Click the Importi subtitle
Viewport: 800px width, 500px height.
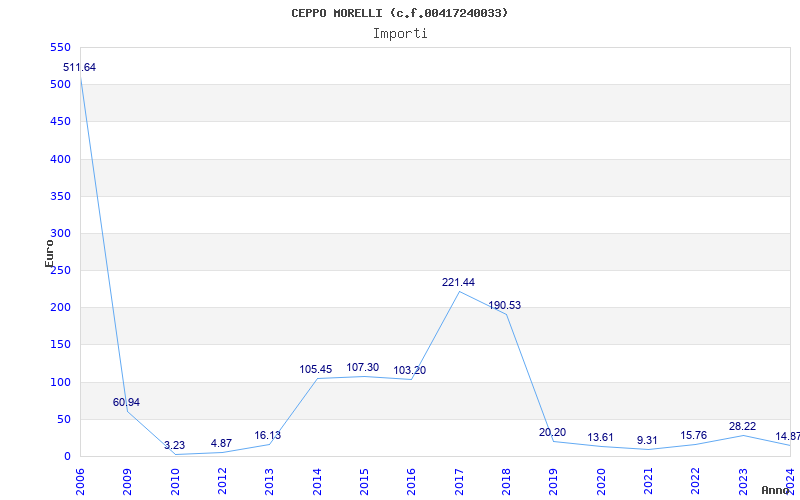(x=400, y=34)
